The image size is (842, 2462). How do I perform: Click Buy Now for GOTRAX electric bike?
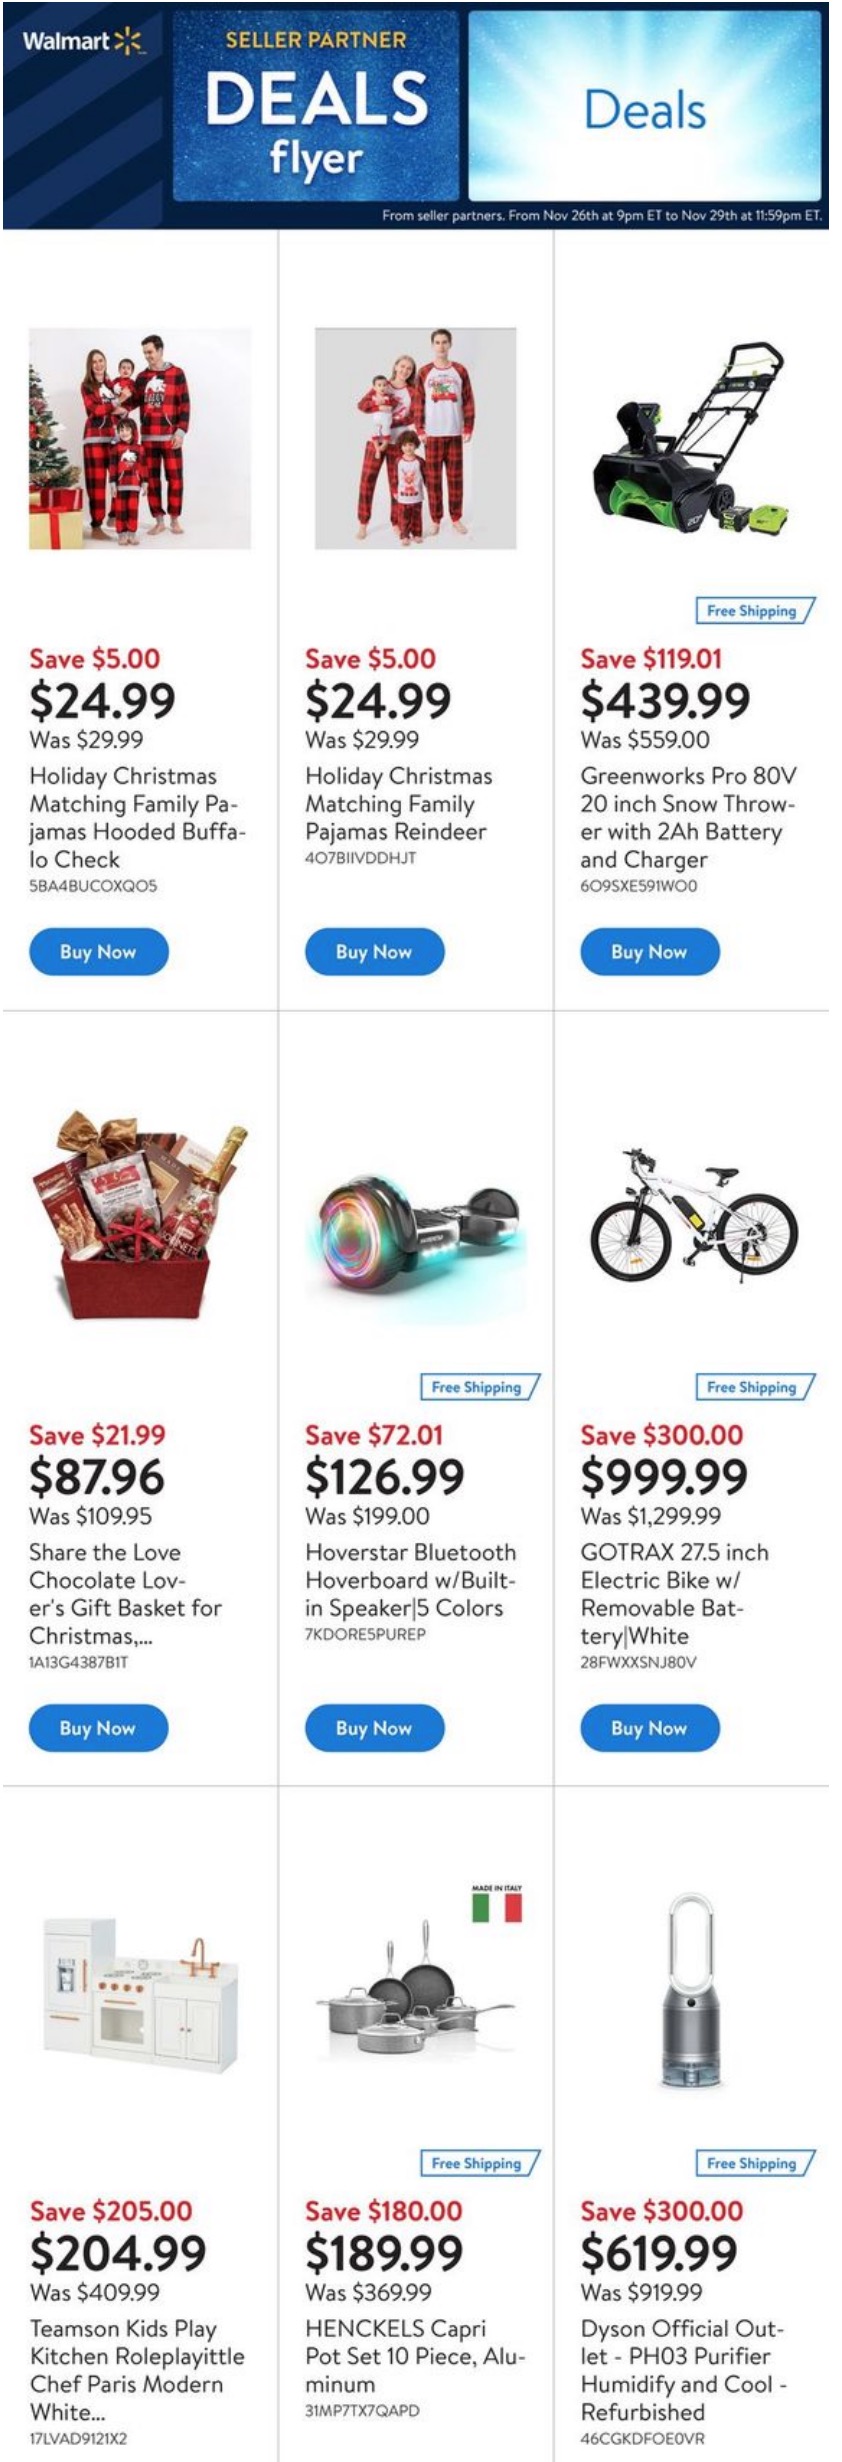click(650, 1727)
